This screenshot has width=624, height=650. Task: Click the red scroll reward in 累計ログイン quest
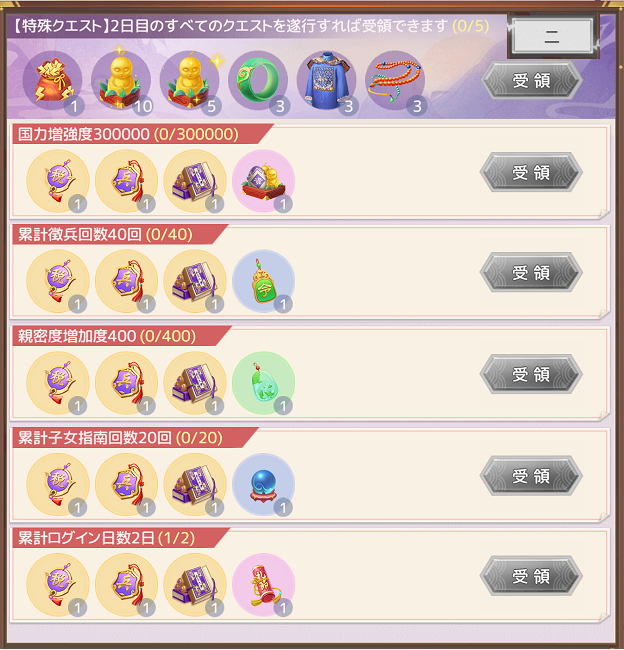(x=263, y=585)
